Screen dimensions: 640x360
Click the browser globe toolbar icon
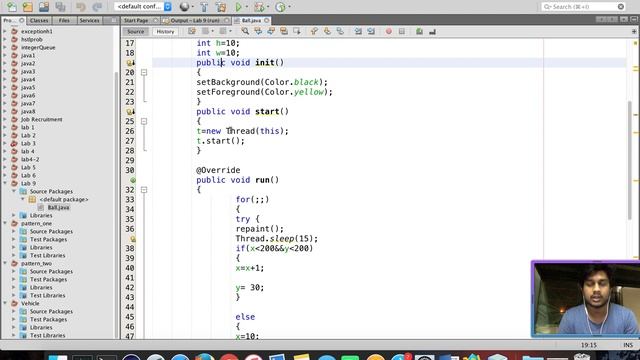point(184,7)
